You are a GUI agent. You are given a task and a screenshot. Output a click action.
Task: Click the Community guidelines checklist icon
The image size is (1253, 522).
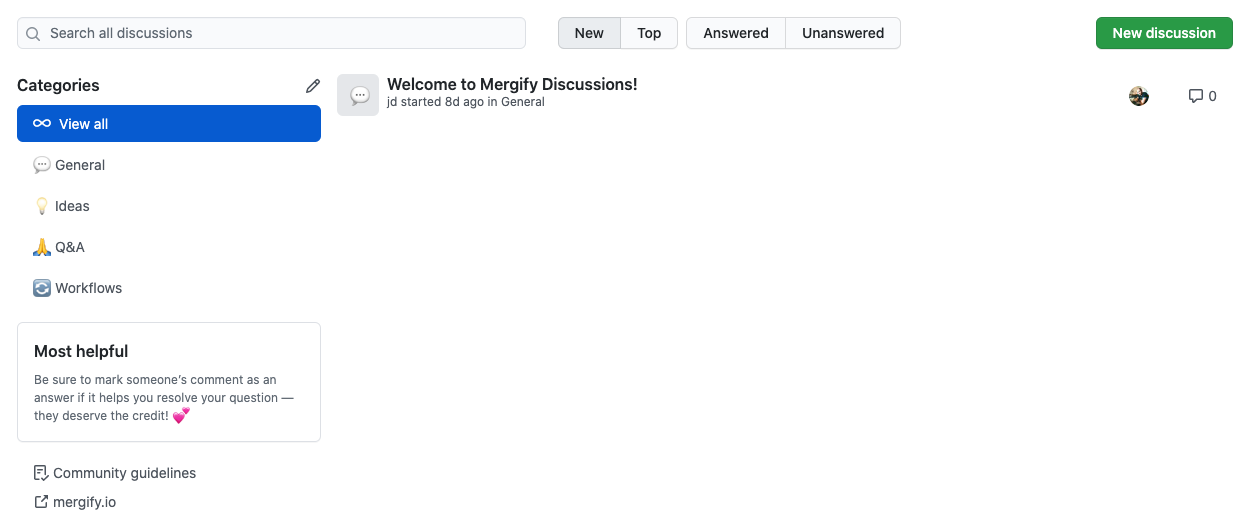pos(41,473)
